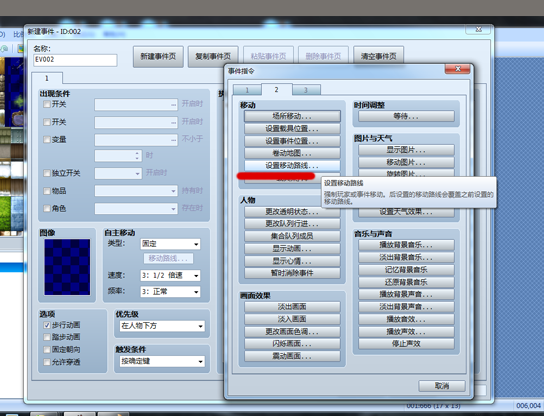544x416 pixels.
Task: Select event page tab 1 in 新建事件 window
Action: point(47,78)
